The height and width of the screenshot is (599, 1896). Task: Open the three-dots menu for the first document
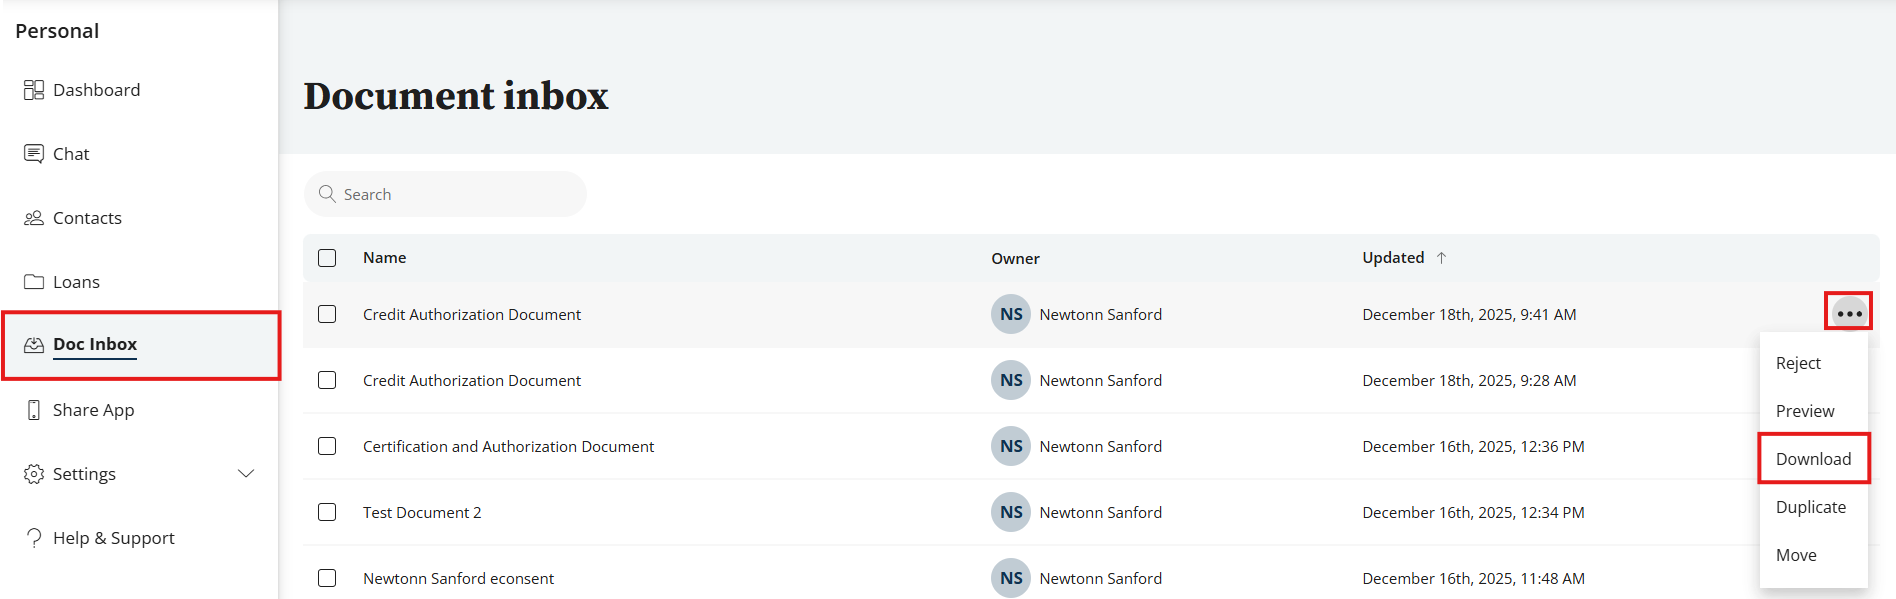pos(1849,313)
